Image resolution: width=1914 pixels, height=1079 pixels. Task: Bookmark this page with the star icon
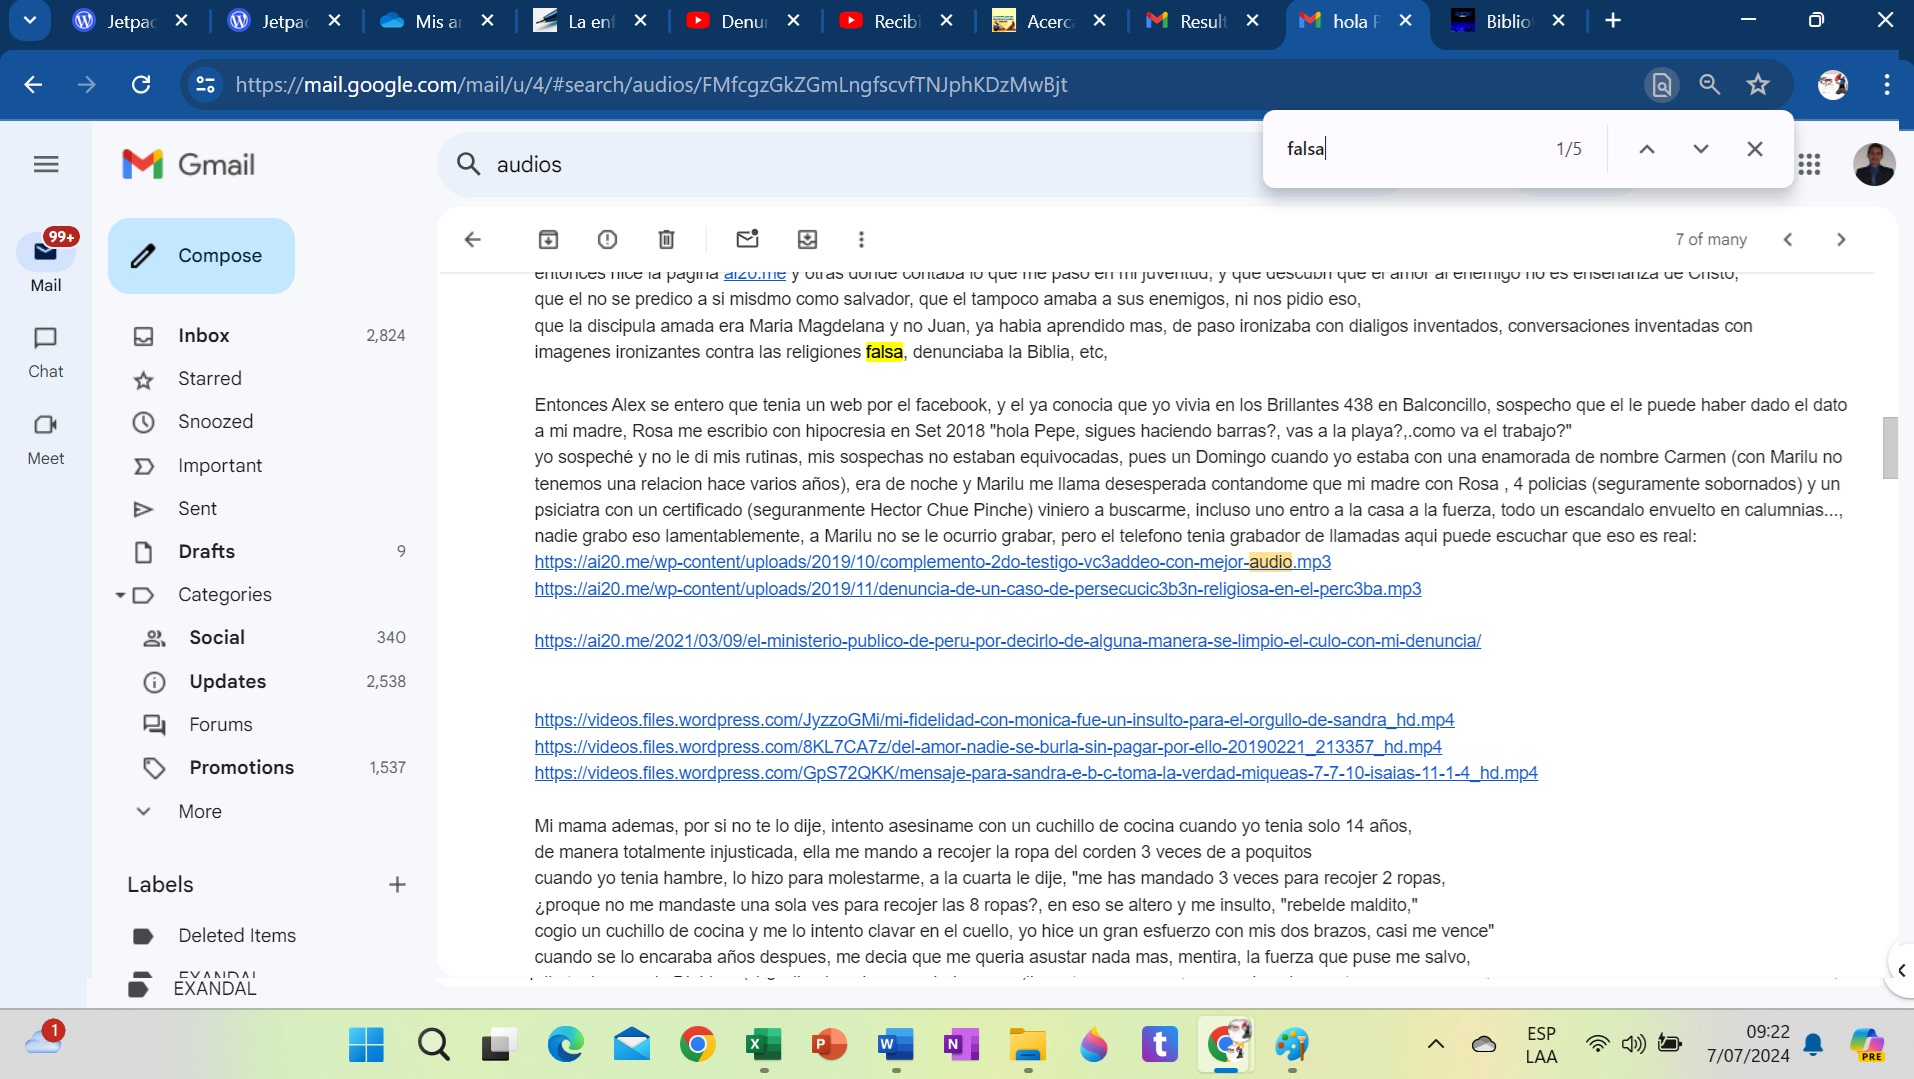click(1758, 85)
